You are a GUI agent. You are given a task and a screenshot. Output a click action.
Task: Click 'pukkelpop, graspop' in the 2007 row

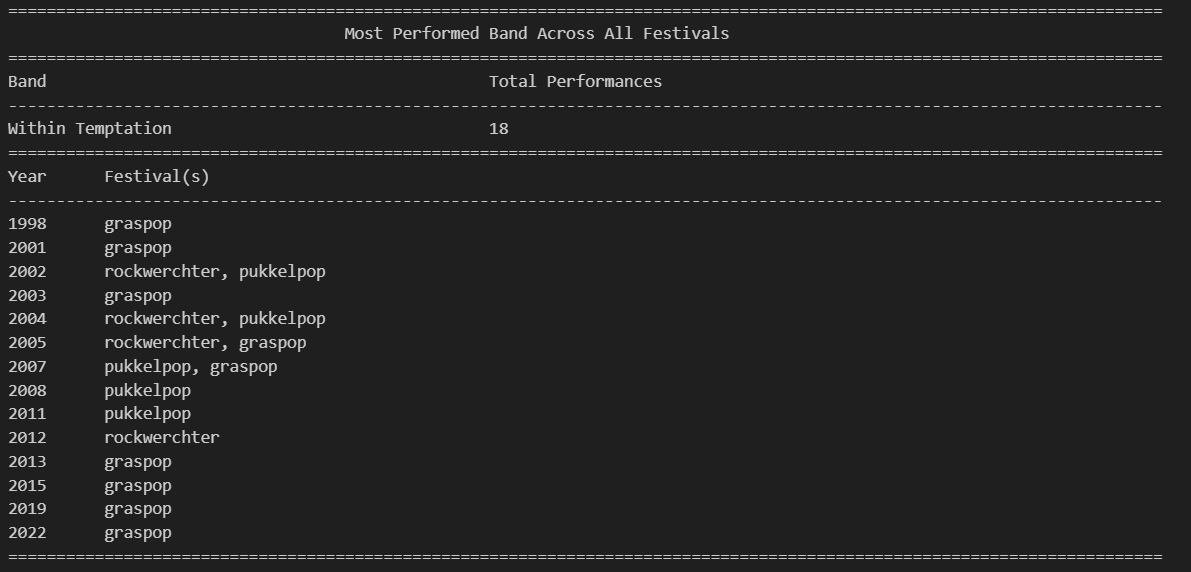[x=191, y=367]
